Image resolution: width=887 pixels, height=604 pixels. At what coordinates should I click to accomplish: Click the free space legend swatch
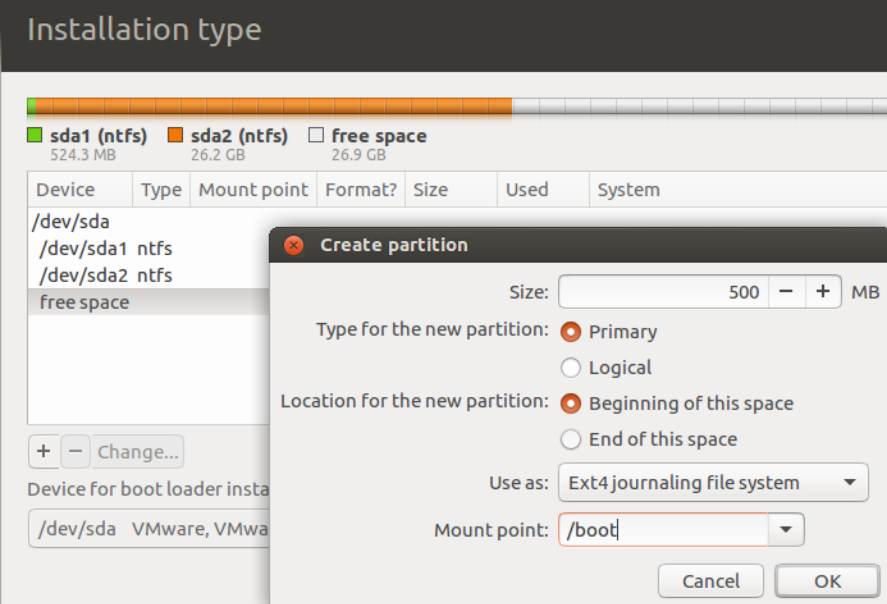click(316, 135)
